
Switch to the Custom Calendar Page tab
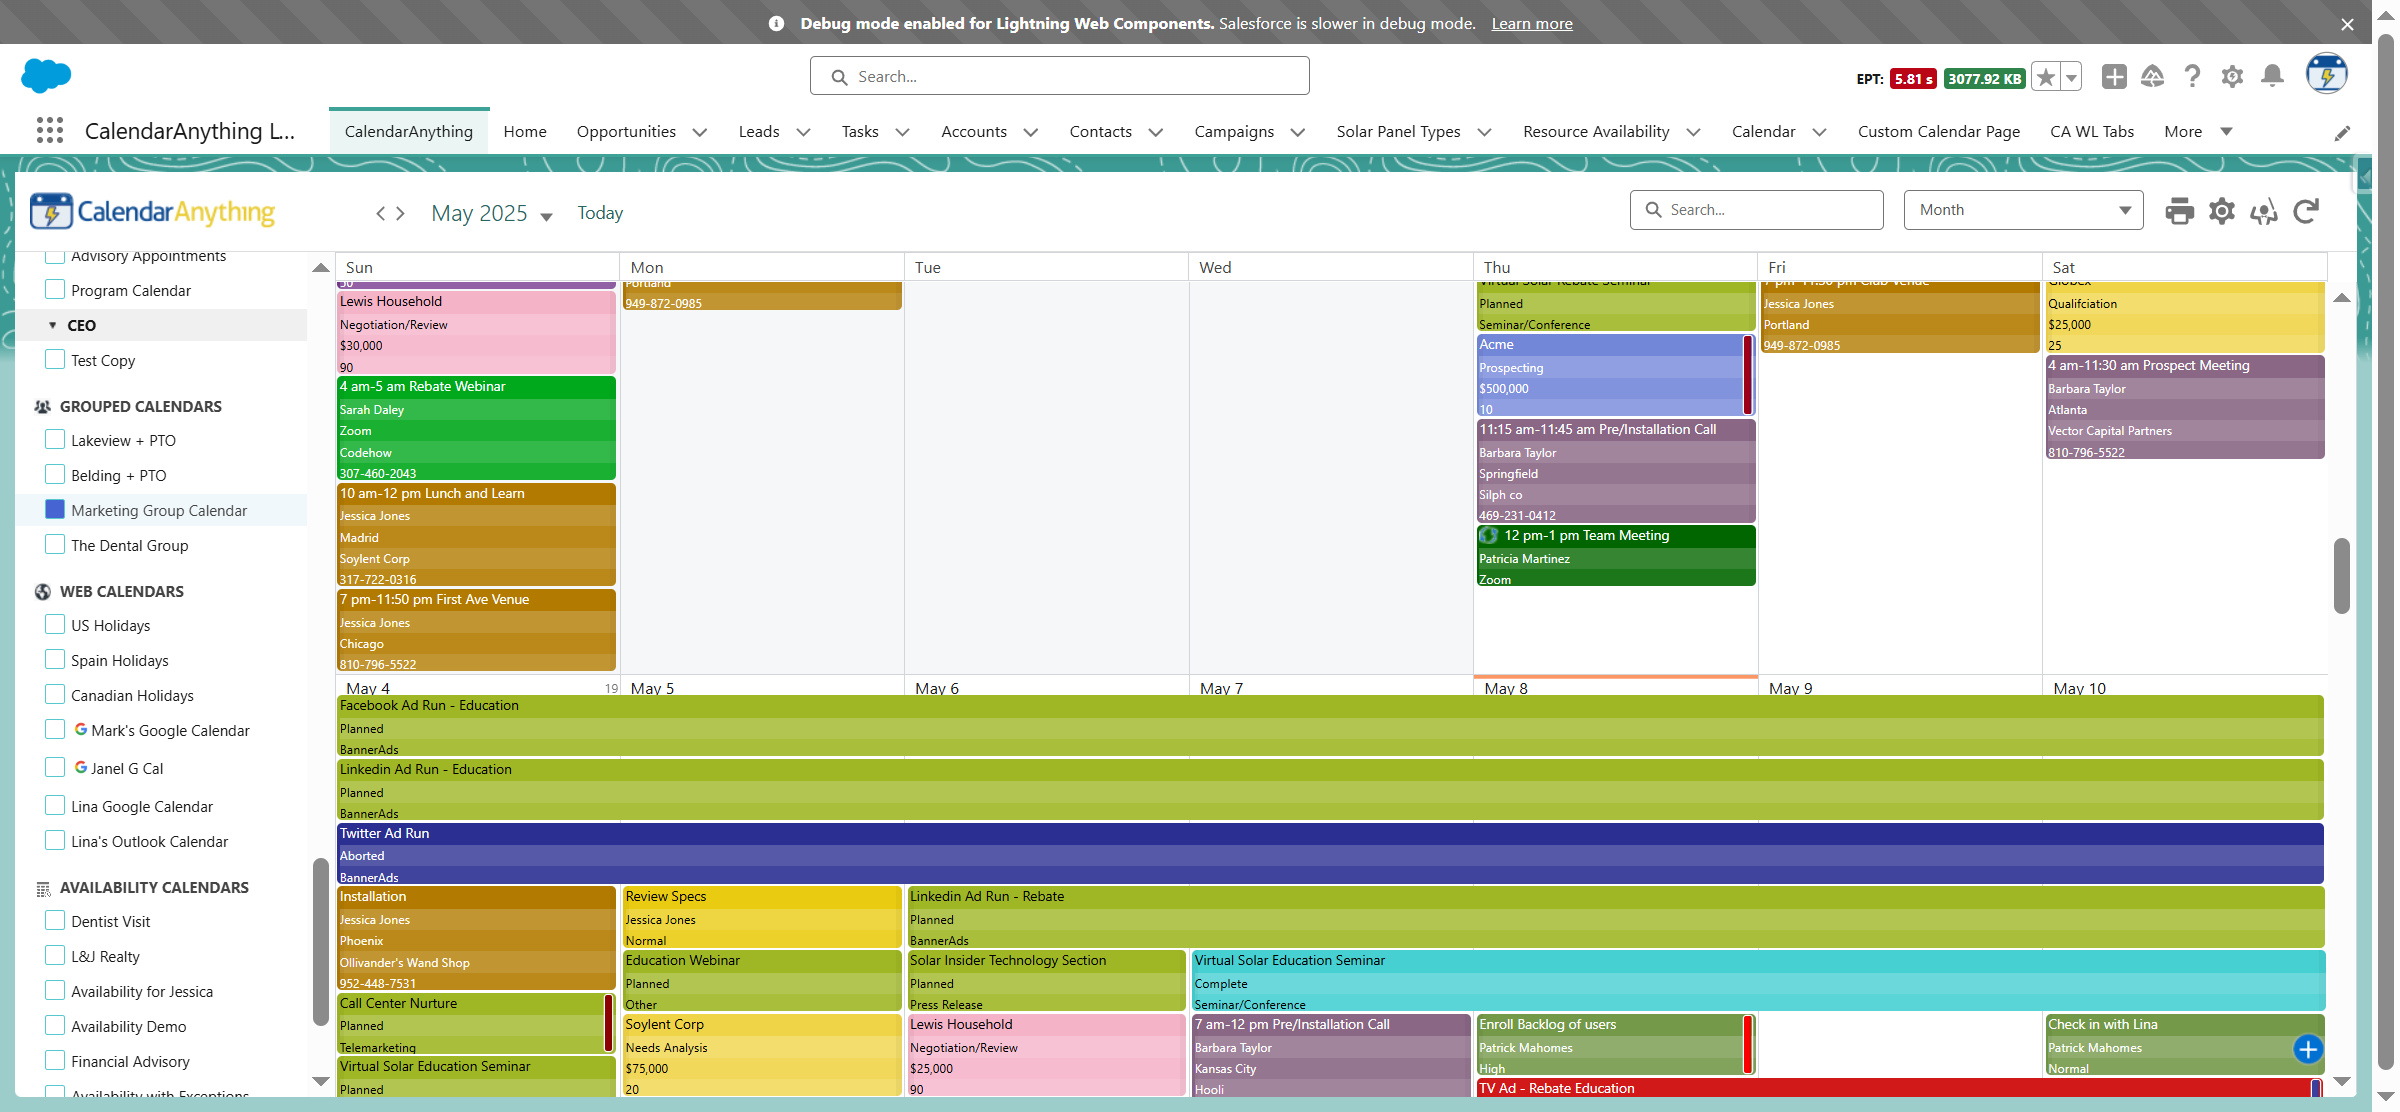(x=1938, y=132)
